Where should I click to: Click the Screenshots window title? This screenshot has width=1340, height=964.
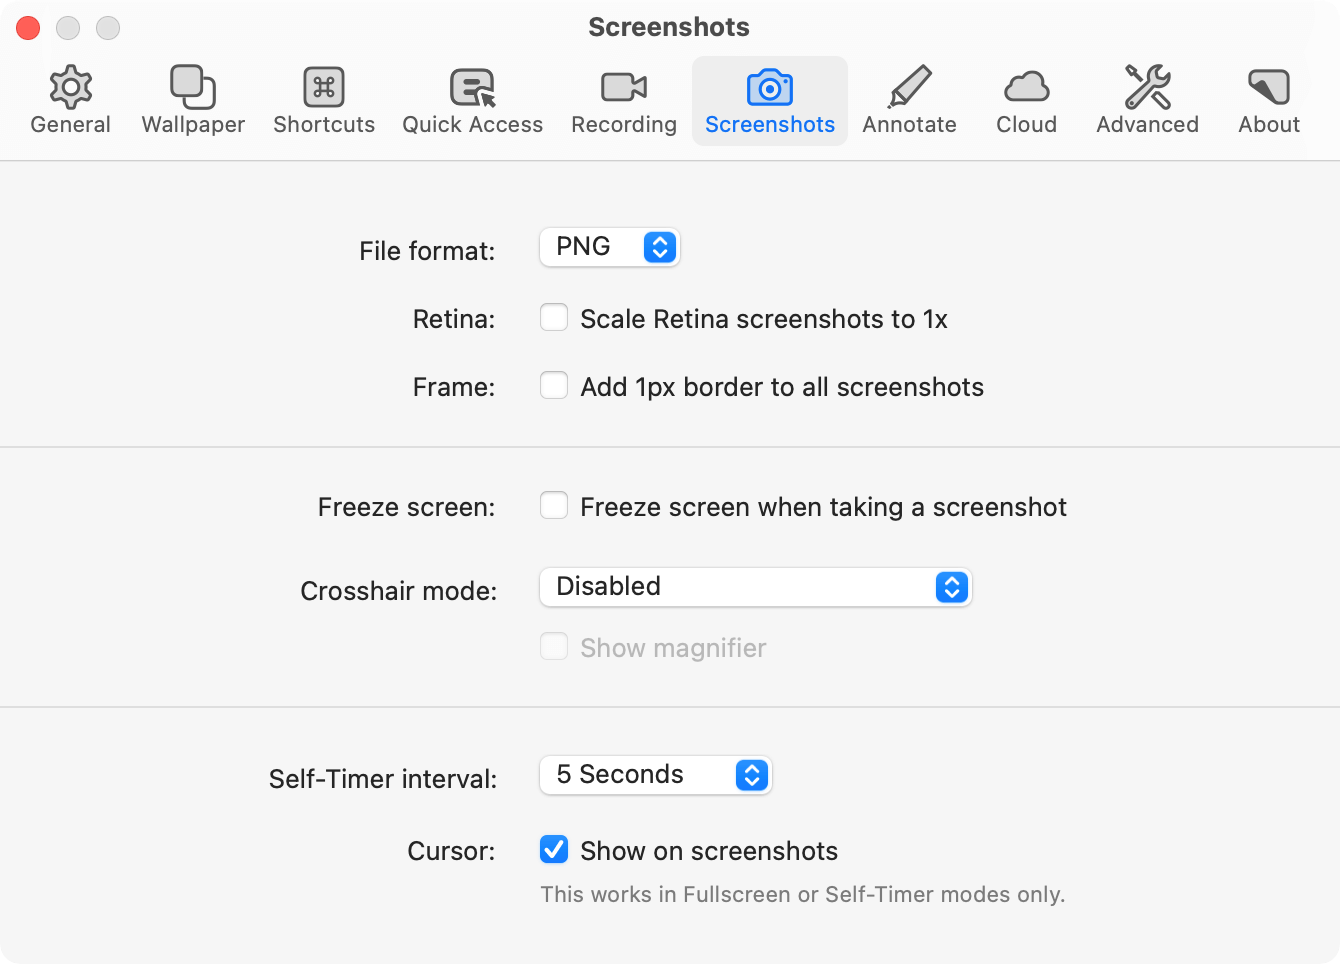(669, 27)
